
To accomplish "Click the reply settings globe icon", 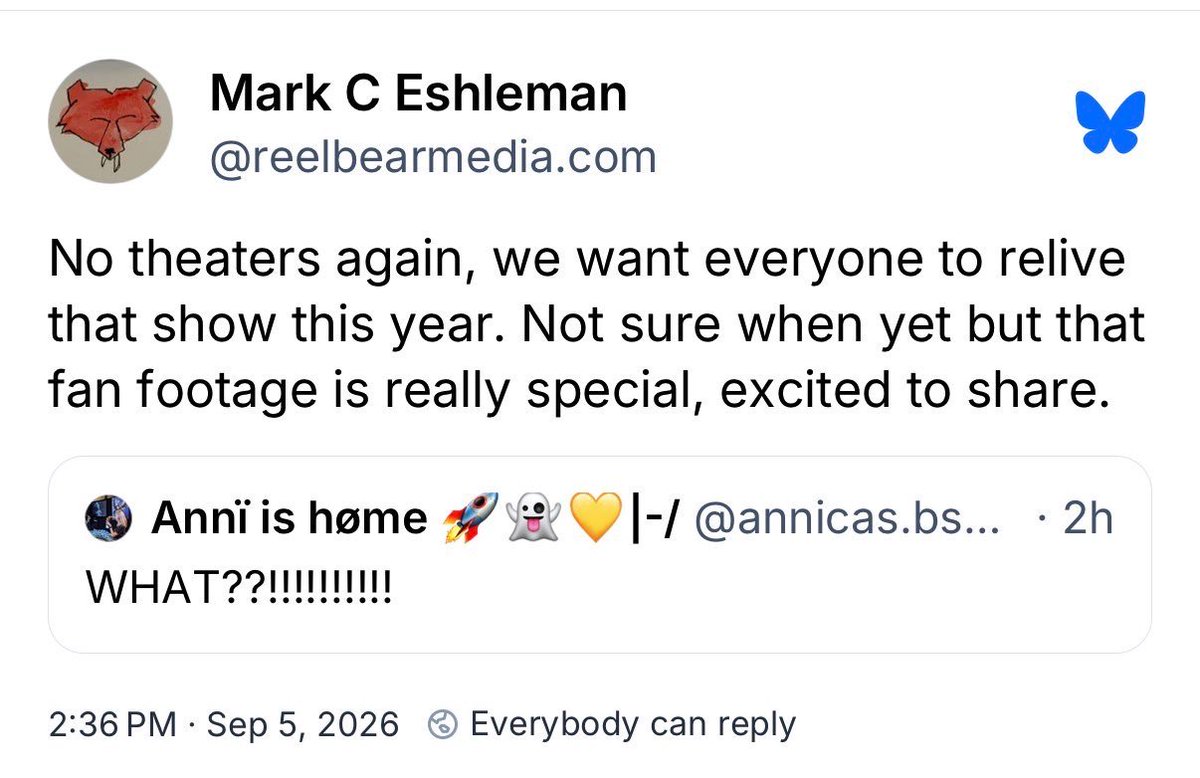I will [441, 724].
